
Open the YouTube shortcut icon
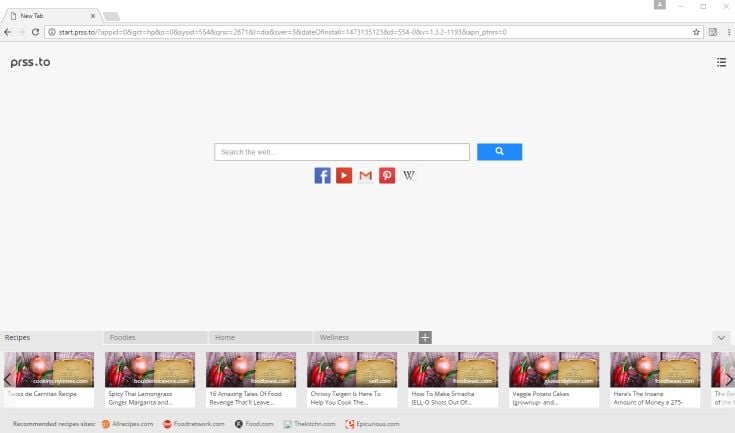pos(344,175)
